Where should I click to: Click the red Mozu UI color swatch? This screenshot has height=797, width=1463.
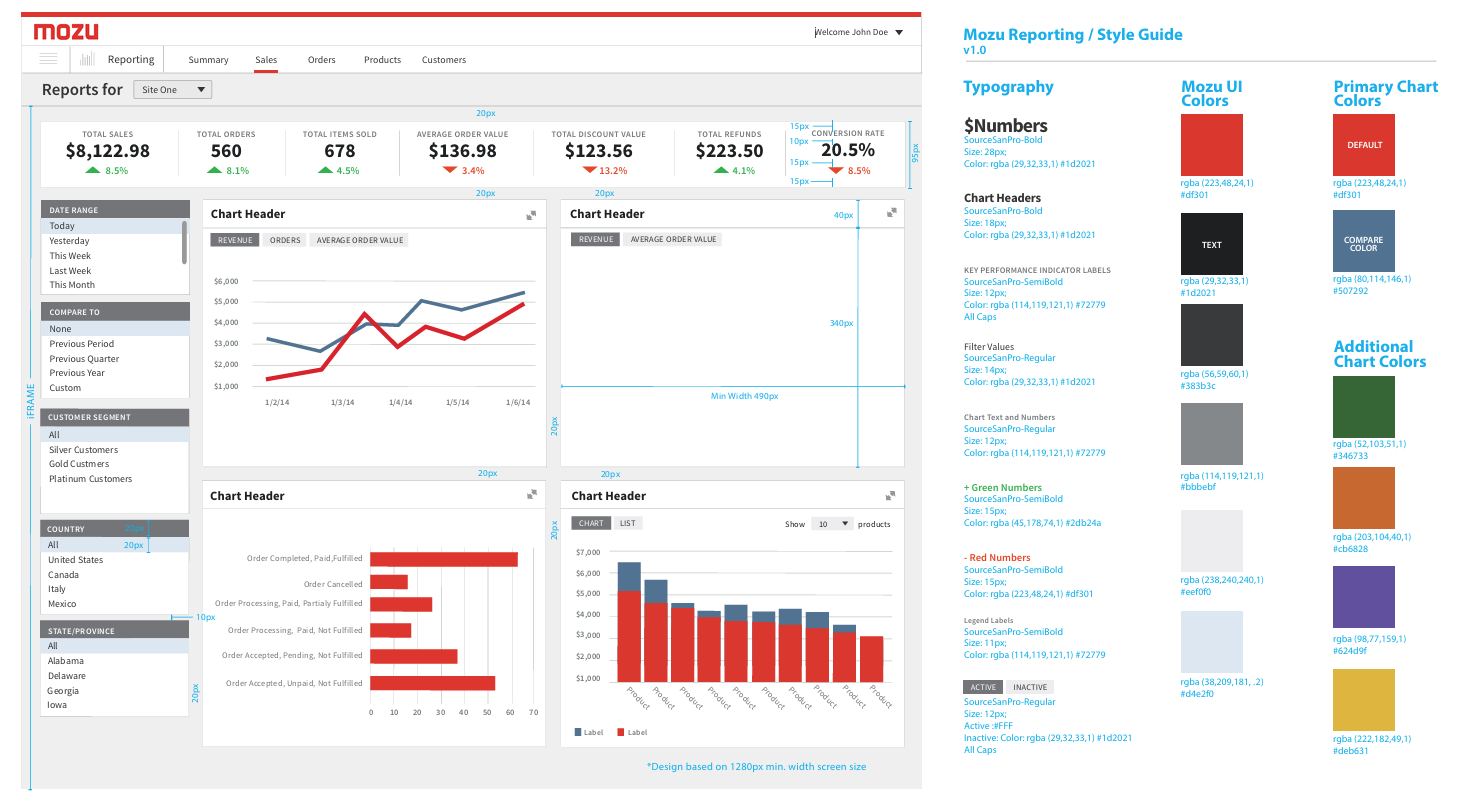coord(1212,145)
